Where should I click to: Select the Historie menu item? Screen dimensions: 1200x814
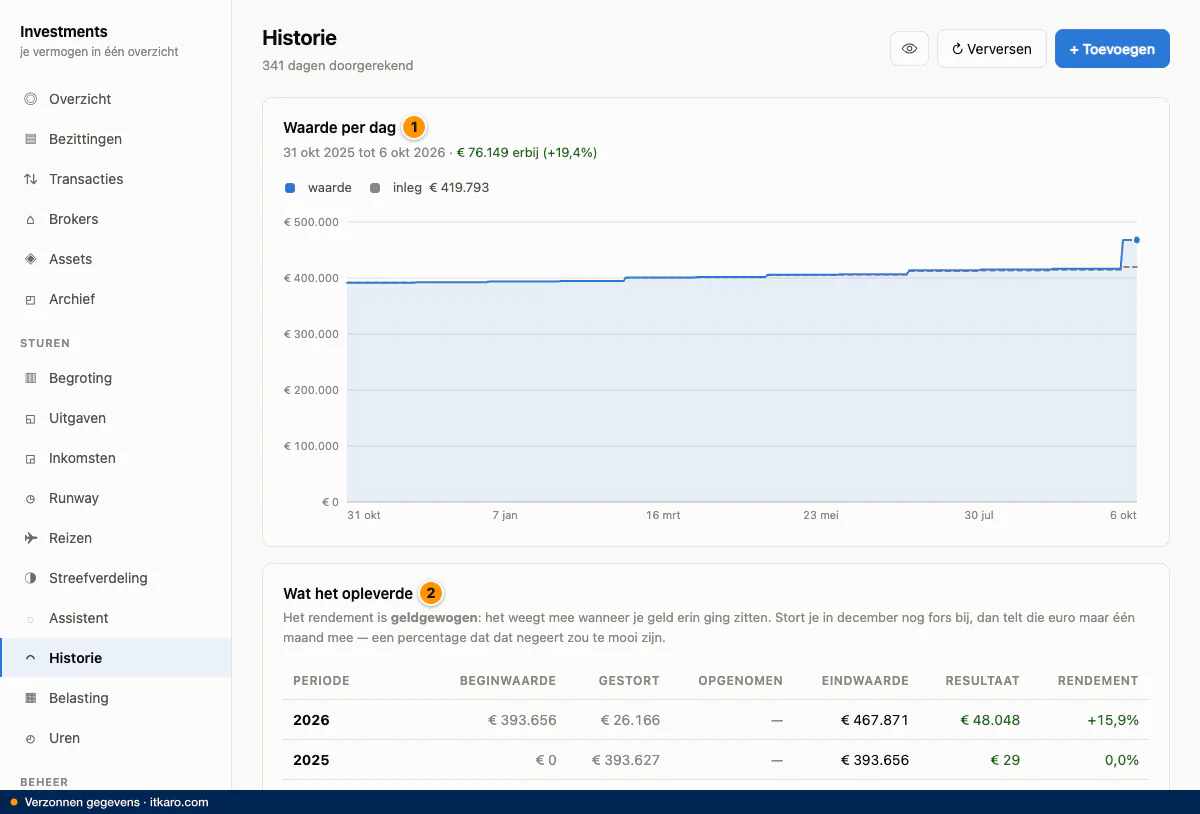[x=116, y=658]
